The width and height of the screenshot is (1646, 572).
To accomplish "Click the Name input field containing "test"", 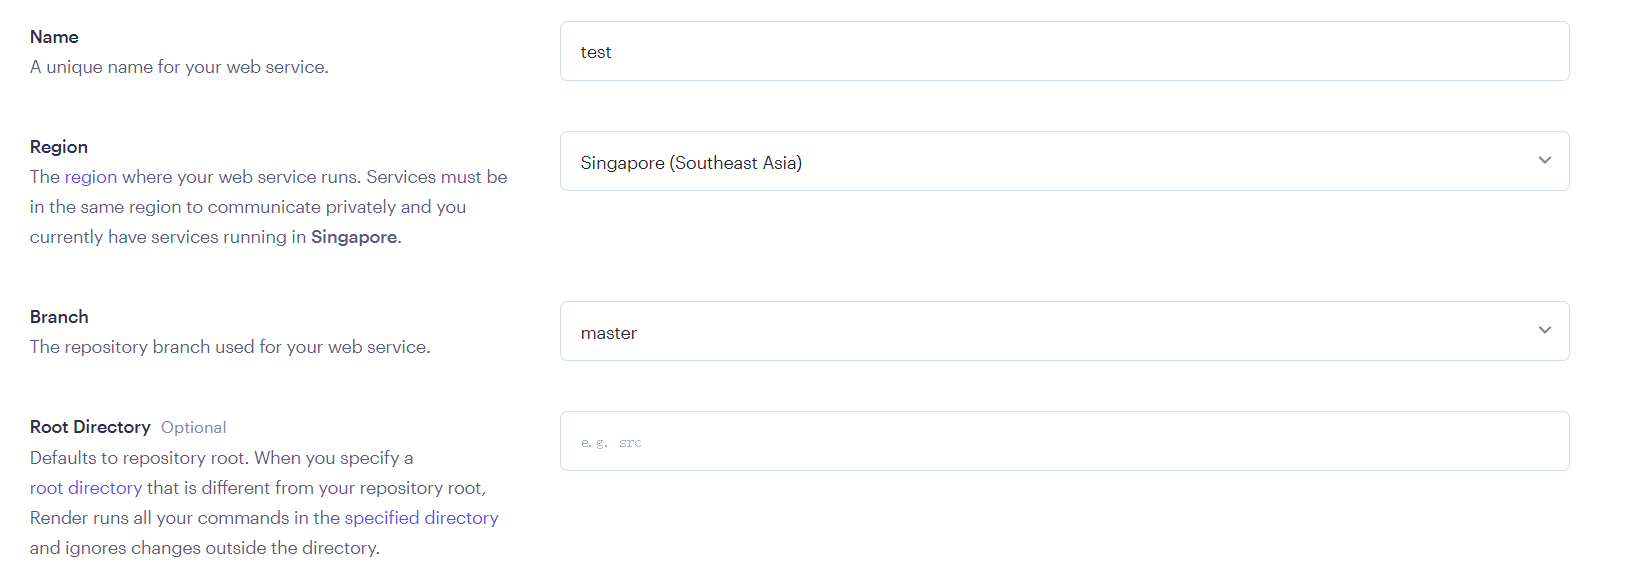I will [x=1064, y=52].
